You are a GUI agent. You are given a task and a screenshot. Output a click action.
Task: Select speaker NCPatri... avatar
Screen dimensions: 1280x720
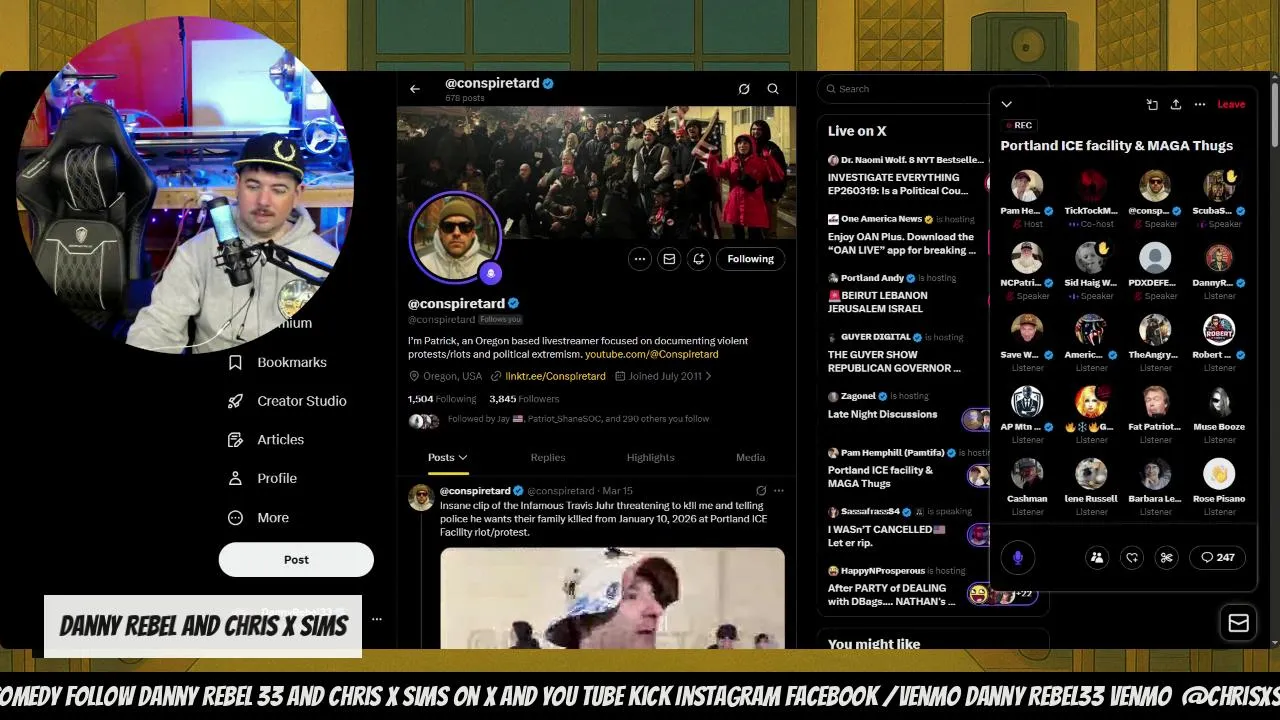[1027, 258]
